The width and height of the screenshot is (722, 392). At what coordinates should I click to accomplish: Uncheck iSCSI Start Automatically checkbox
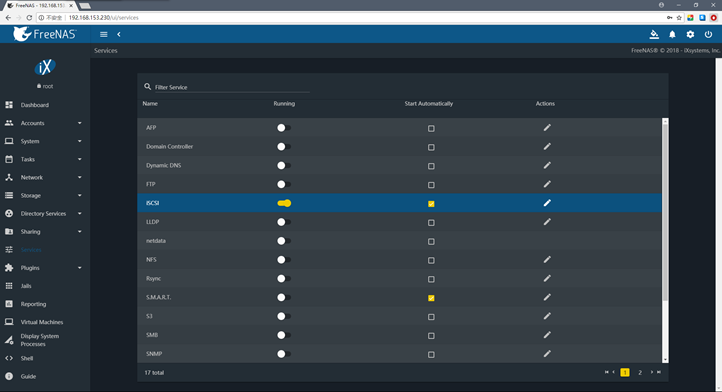(x=431, y=204)
